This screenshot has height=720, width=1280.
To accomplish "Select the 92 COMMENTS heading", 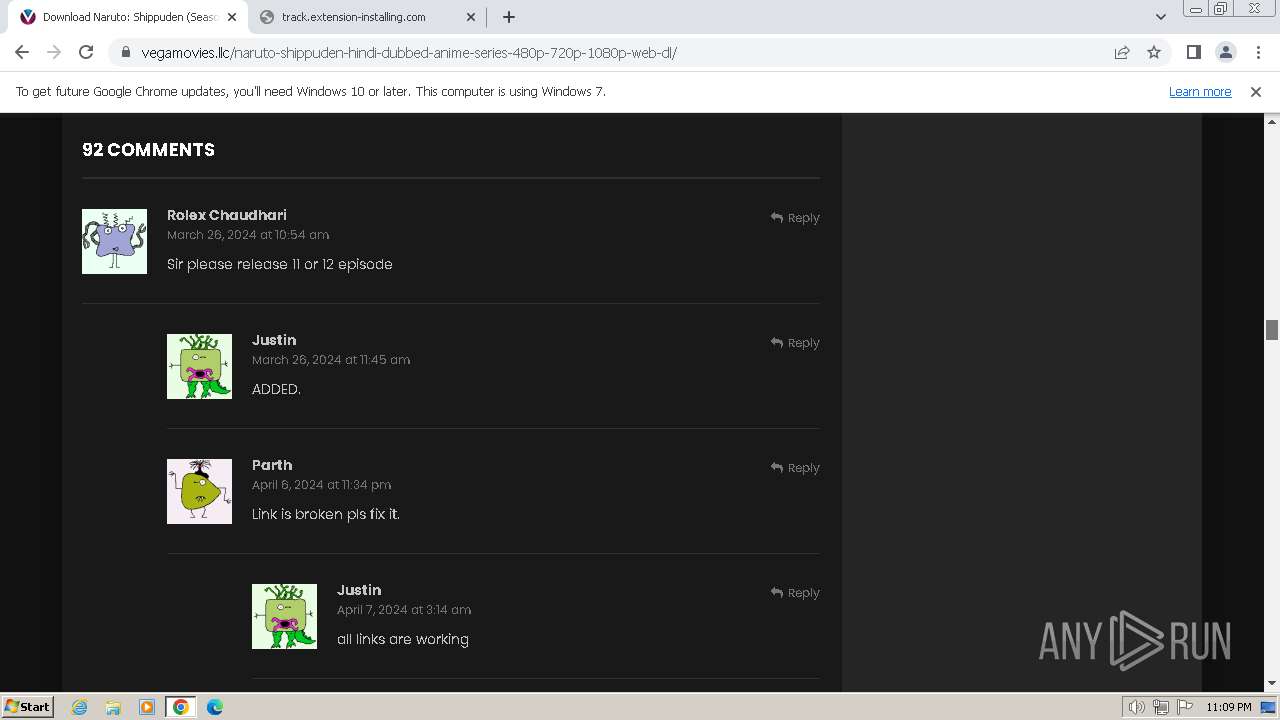I will point(148,149).
